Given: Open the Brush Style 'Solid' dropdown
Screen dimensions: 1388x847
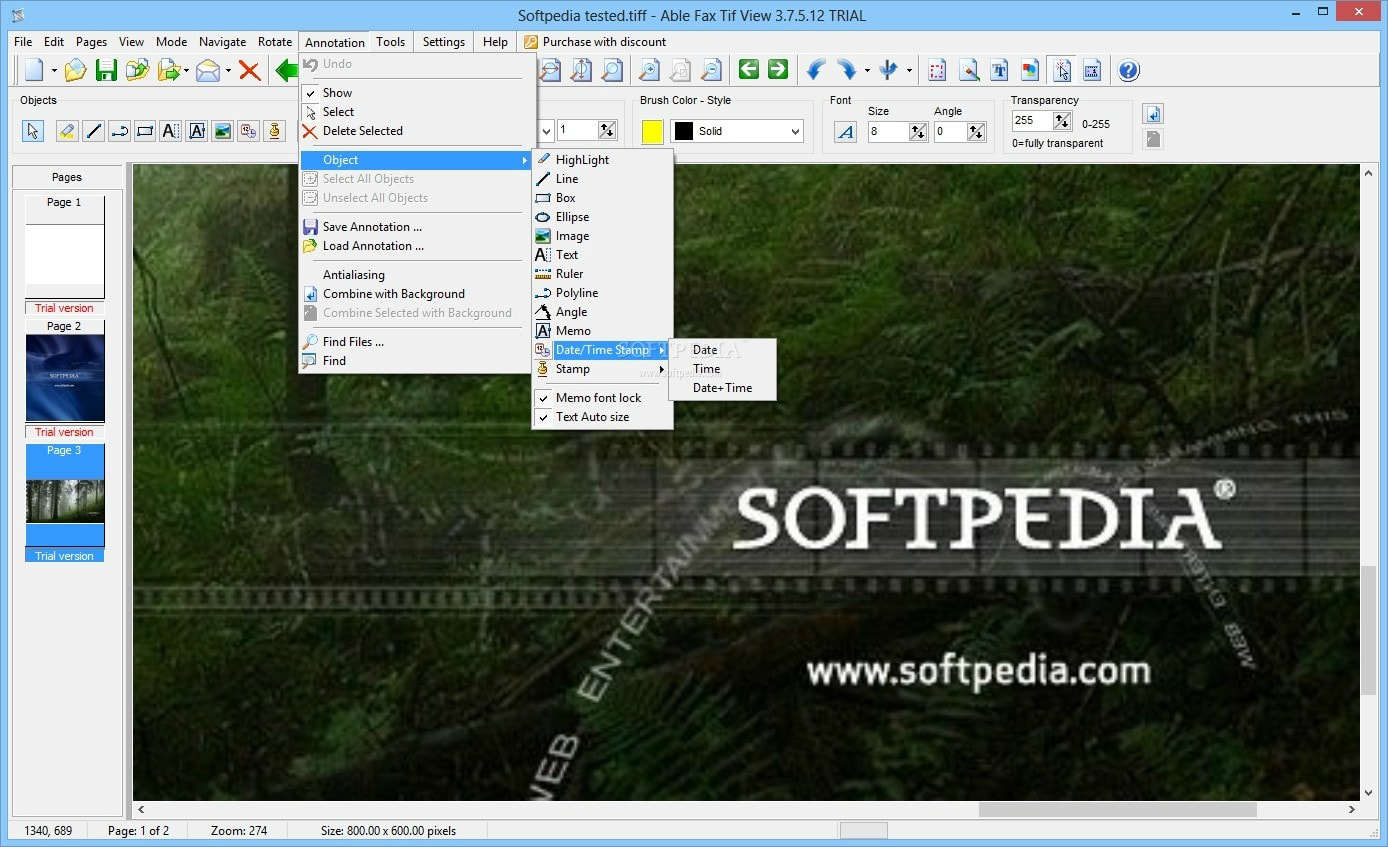Looking at the screenshot, I should [795, 131].
